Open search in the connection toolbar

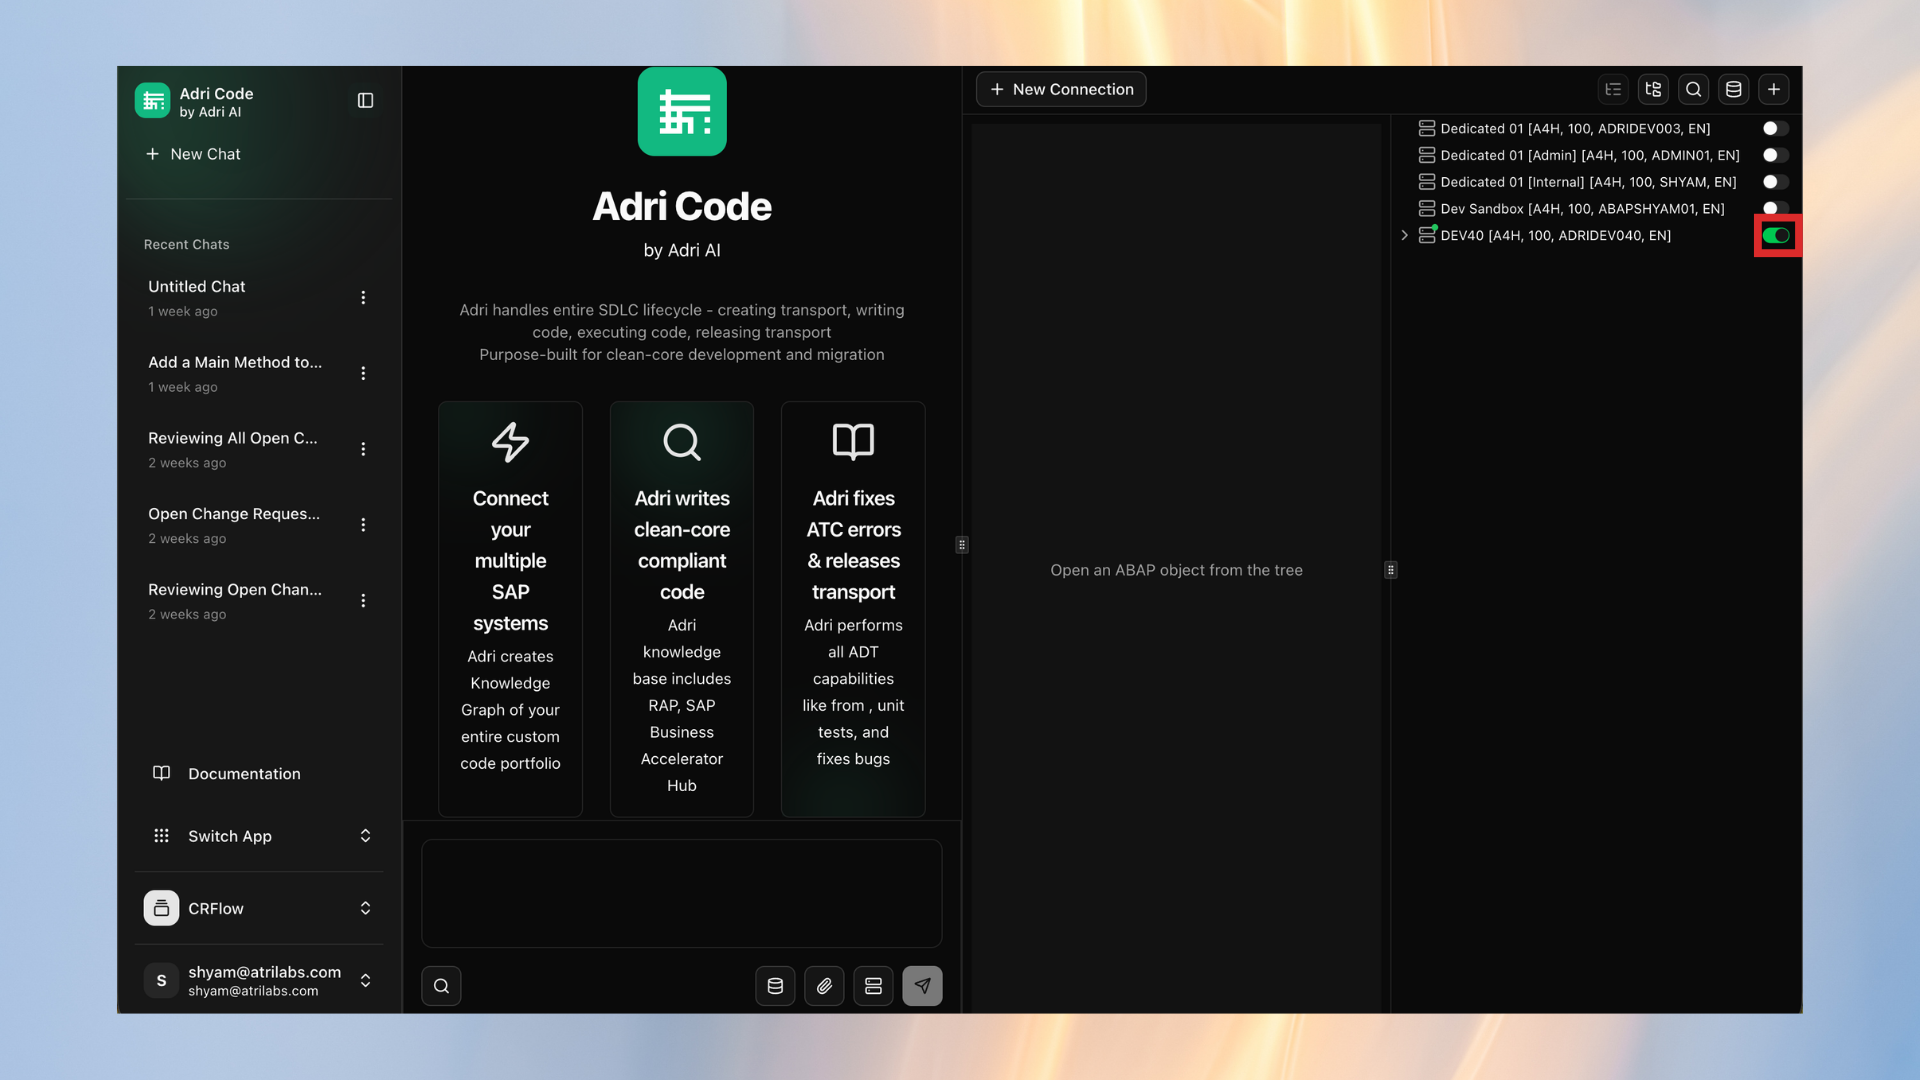coord(1693,89)
